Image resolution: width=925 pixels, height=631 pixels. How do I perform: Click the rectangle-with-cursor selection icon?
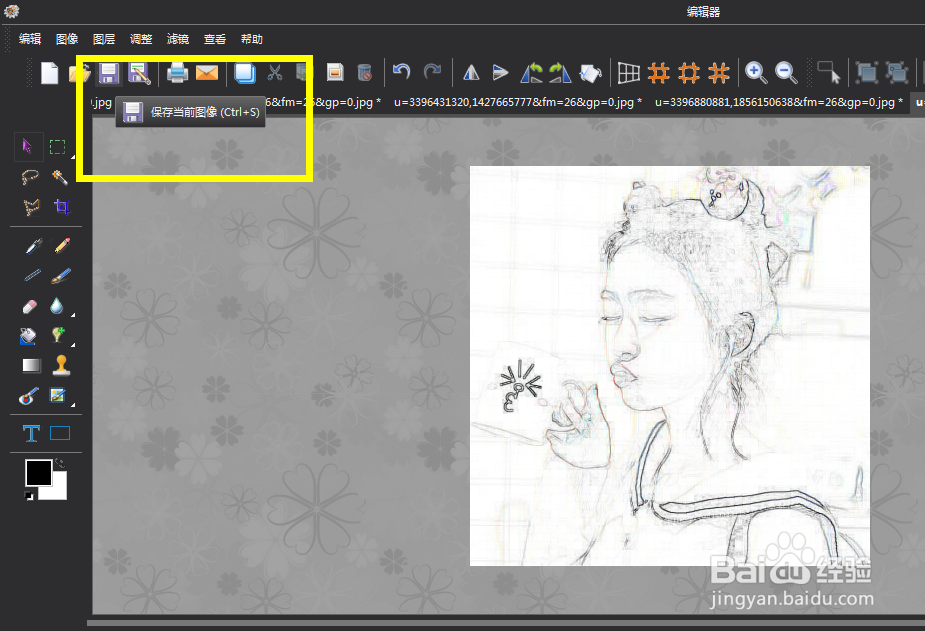pos(829,73)
